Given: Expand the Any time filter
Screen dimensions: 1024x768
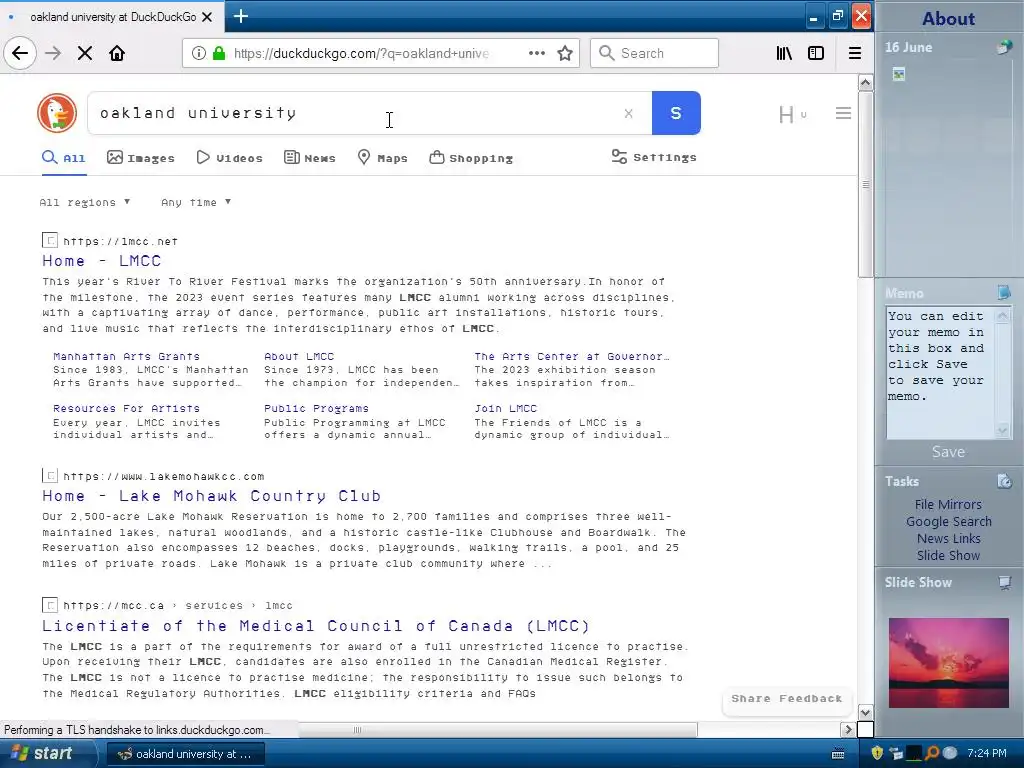Looking at the screenshot, I should [x=196, y=202].
